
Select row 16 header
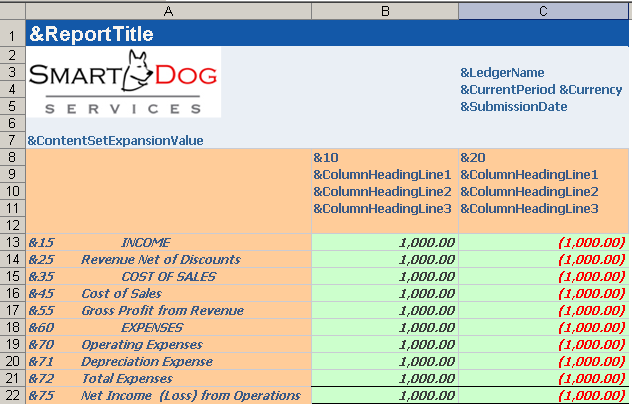pyautogui.click(x=12, y=293)
